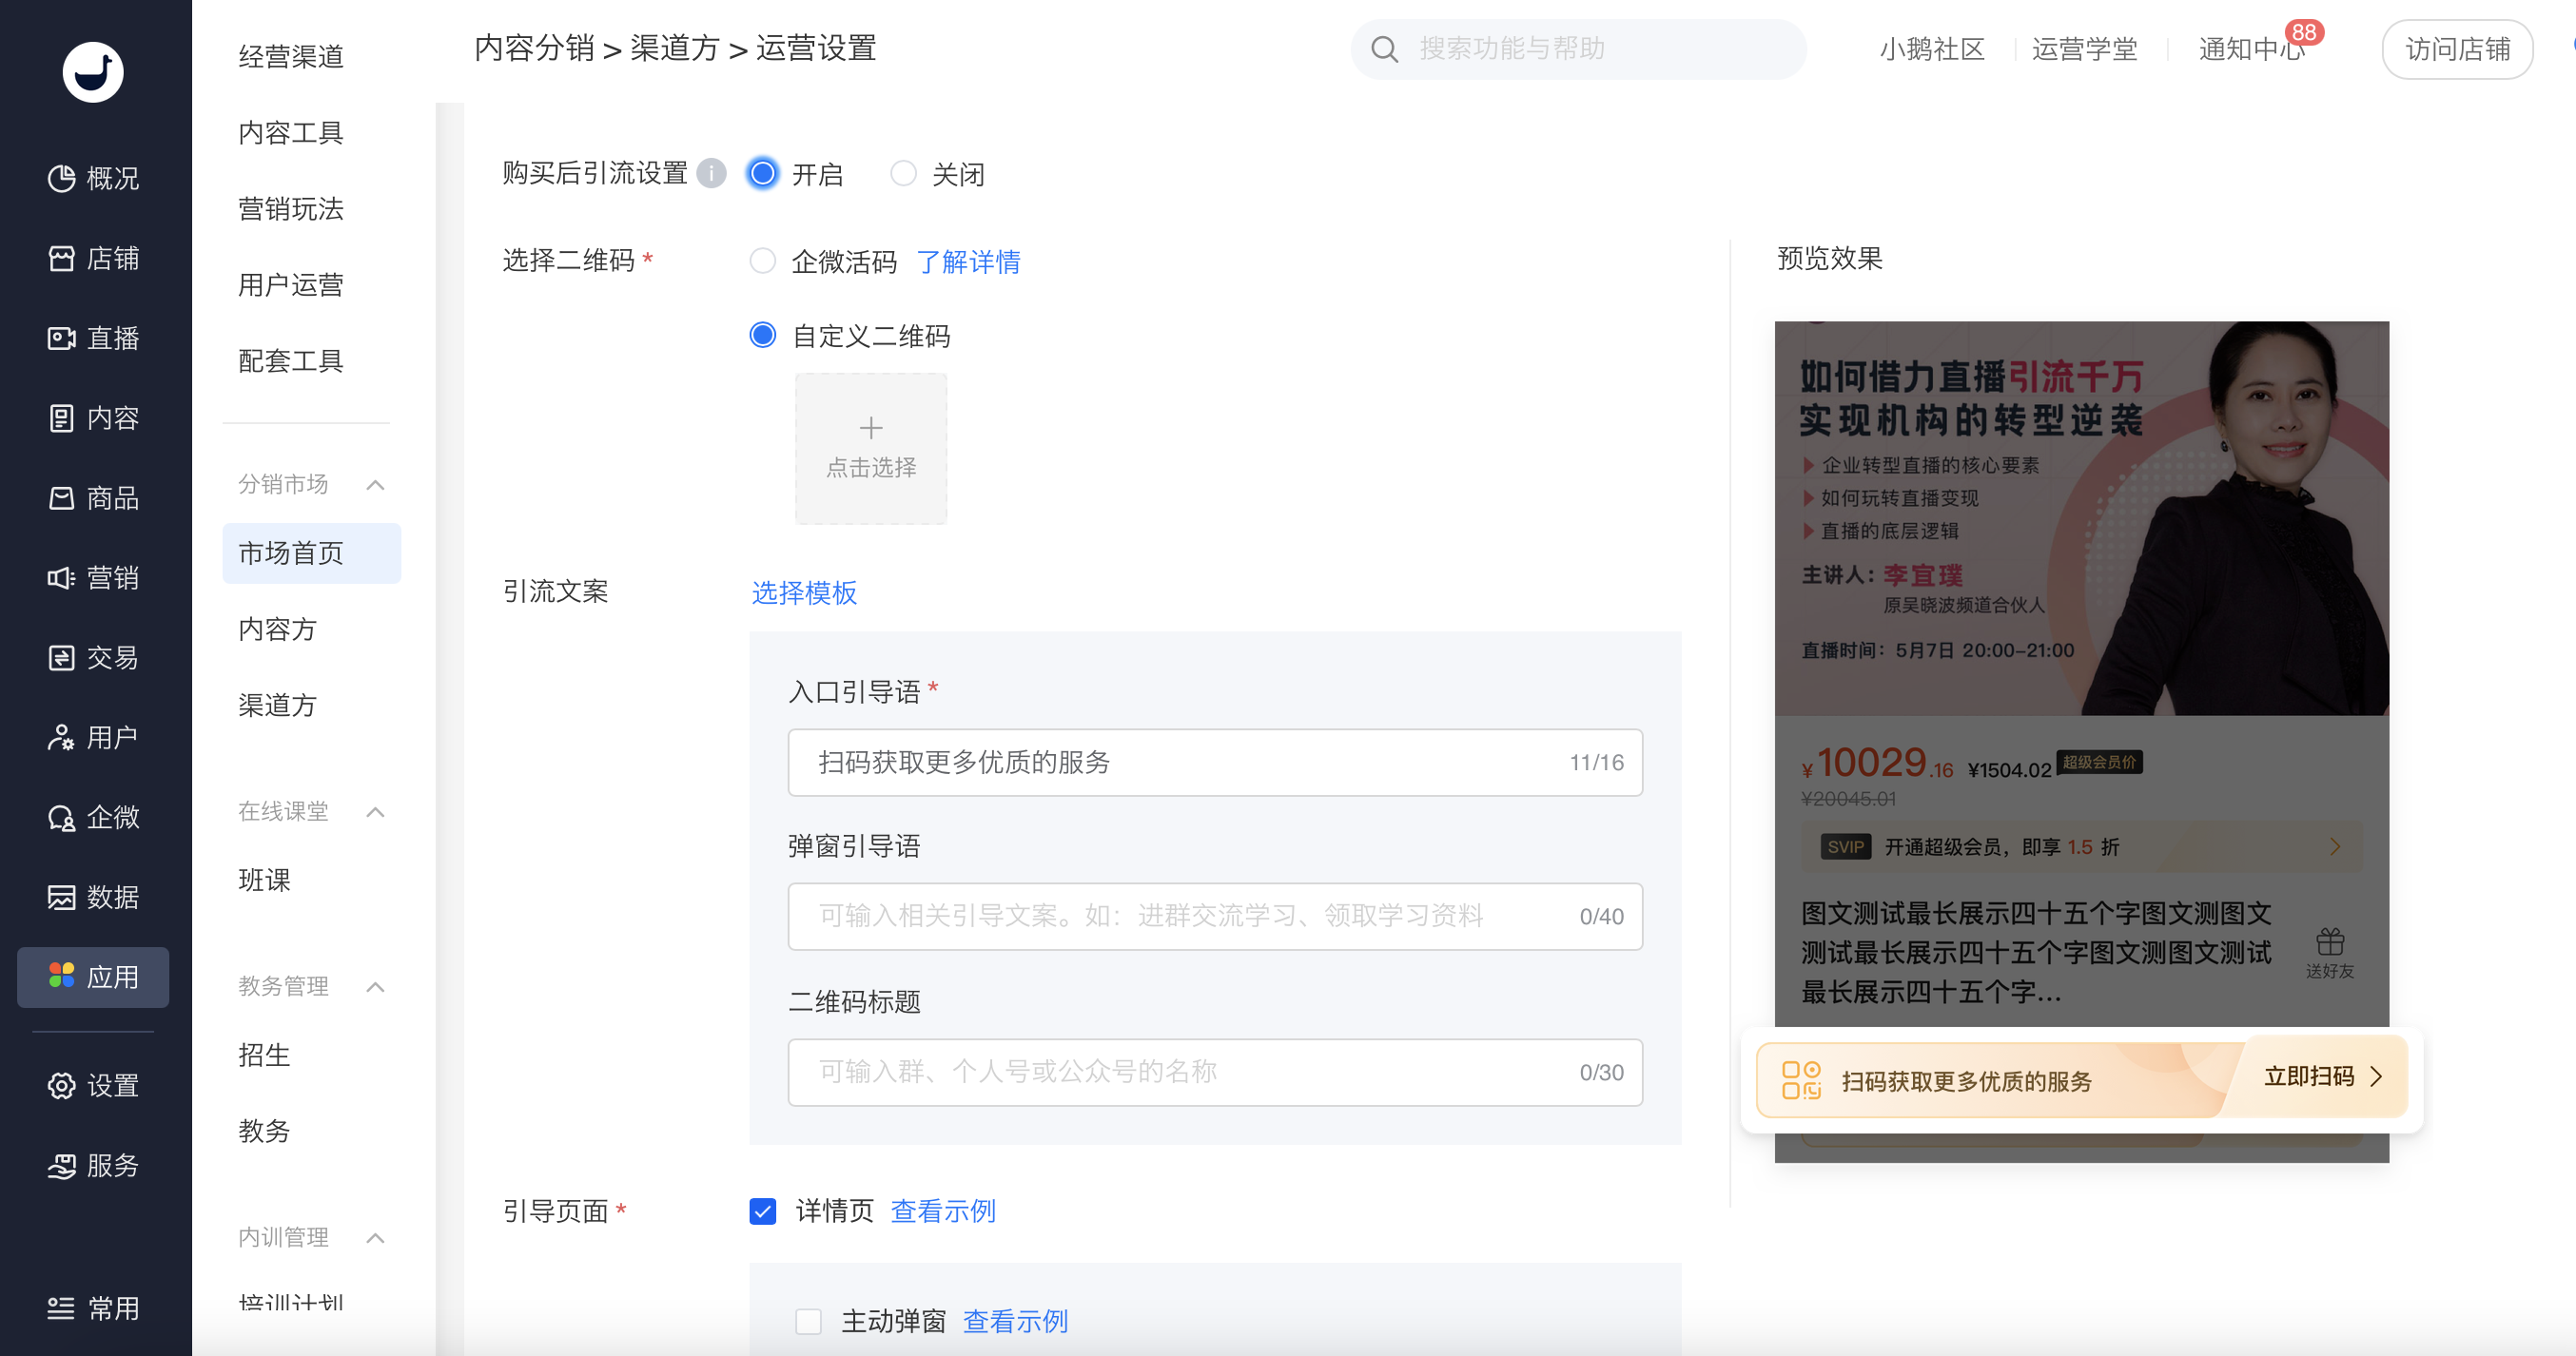
Task: Collapse the 教务管理 group
Action: tap(375, 987)
